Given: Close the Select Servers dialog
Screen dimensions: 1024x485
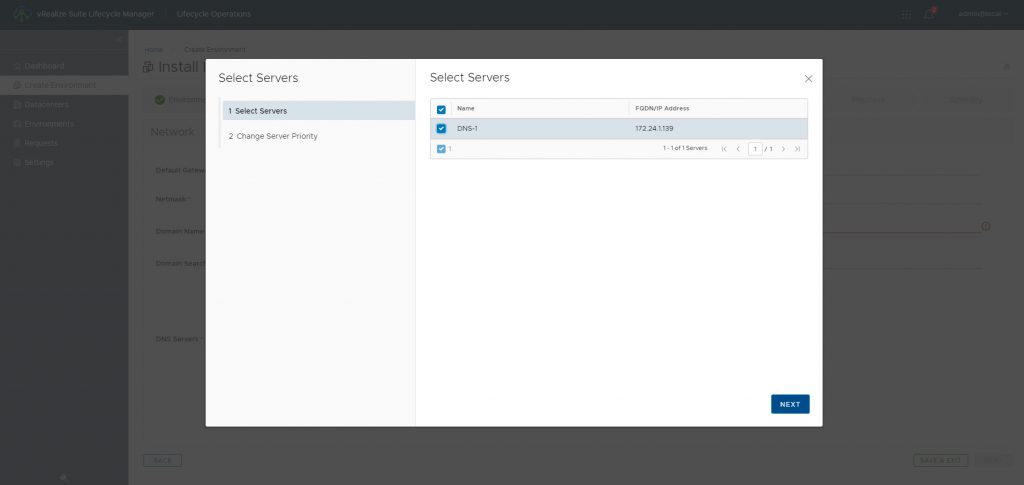Looking at the screenshot, I should point(808,79).
